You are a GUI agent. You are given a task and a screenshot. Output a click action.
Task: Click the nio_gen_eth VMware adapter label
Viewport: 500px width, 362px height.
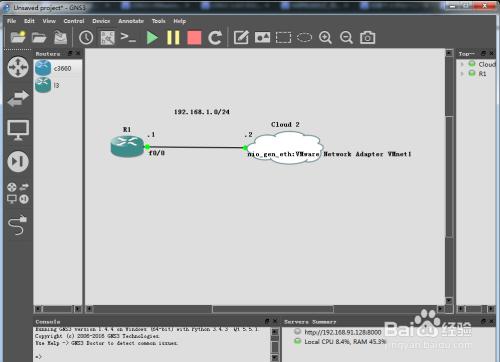[329, 154]
